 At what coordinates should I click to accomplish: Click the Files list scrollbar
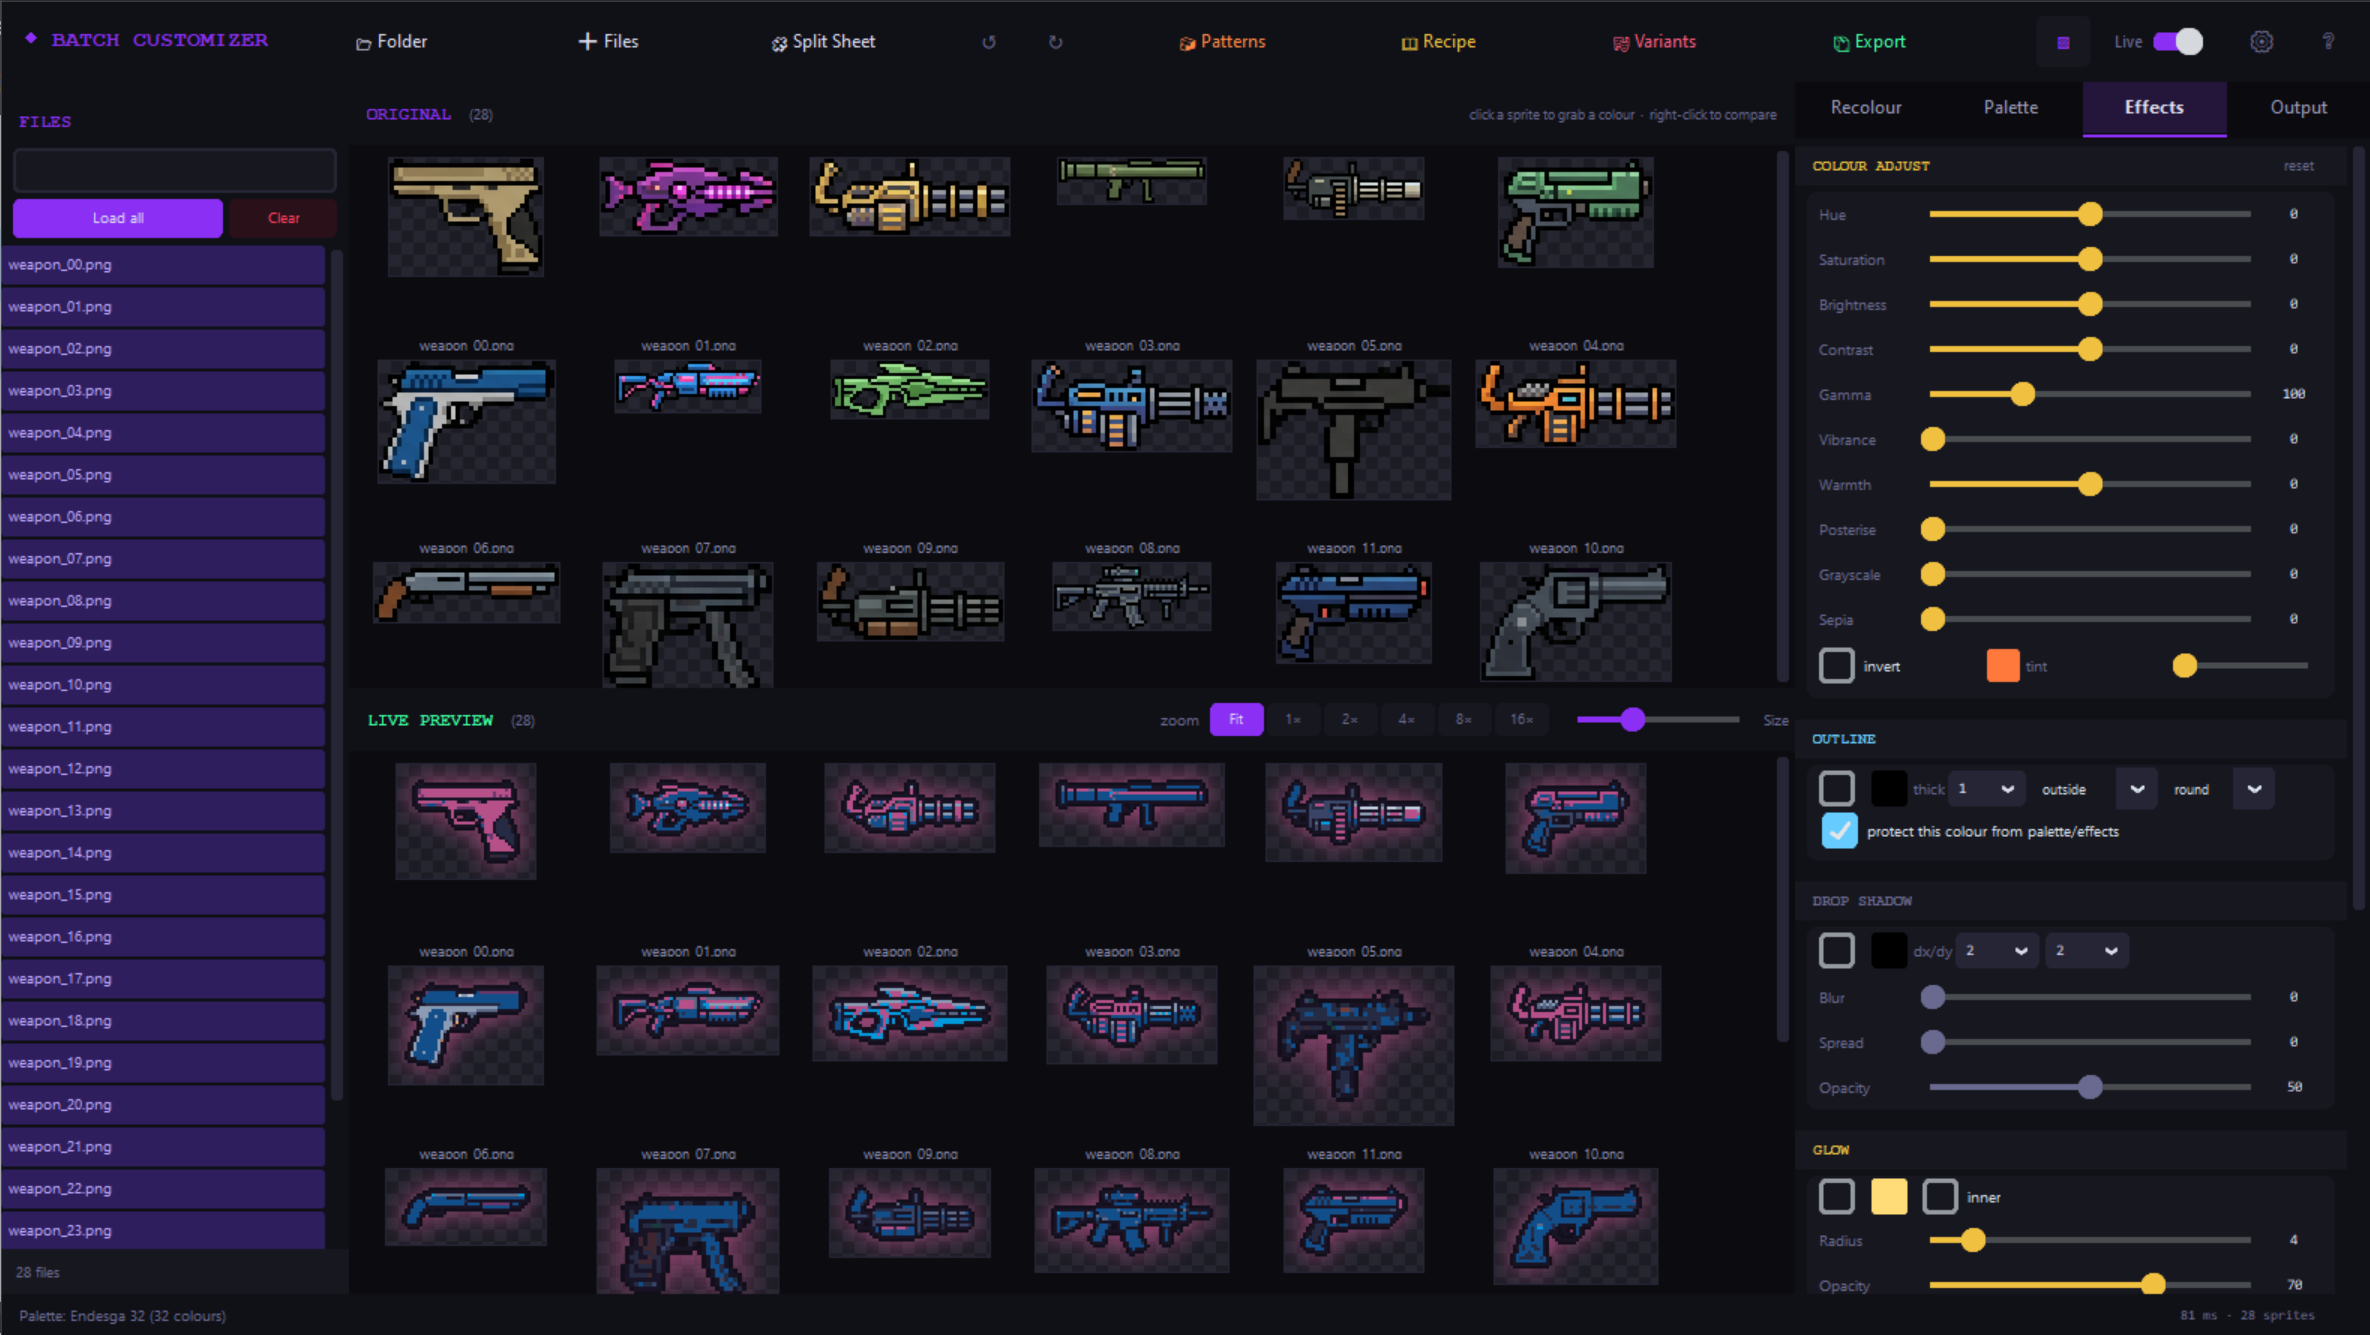(x=337, y=675)
